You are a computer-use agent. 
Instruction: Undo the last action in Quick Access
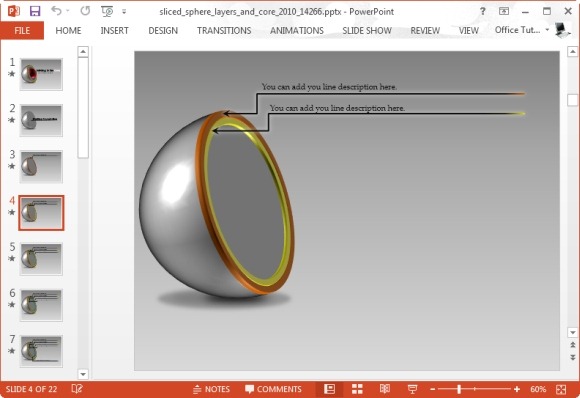pyautogui.click(x=57, y=11)
